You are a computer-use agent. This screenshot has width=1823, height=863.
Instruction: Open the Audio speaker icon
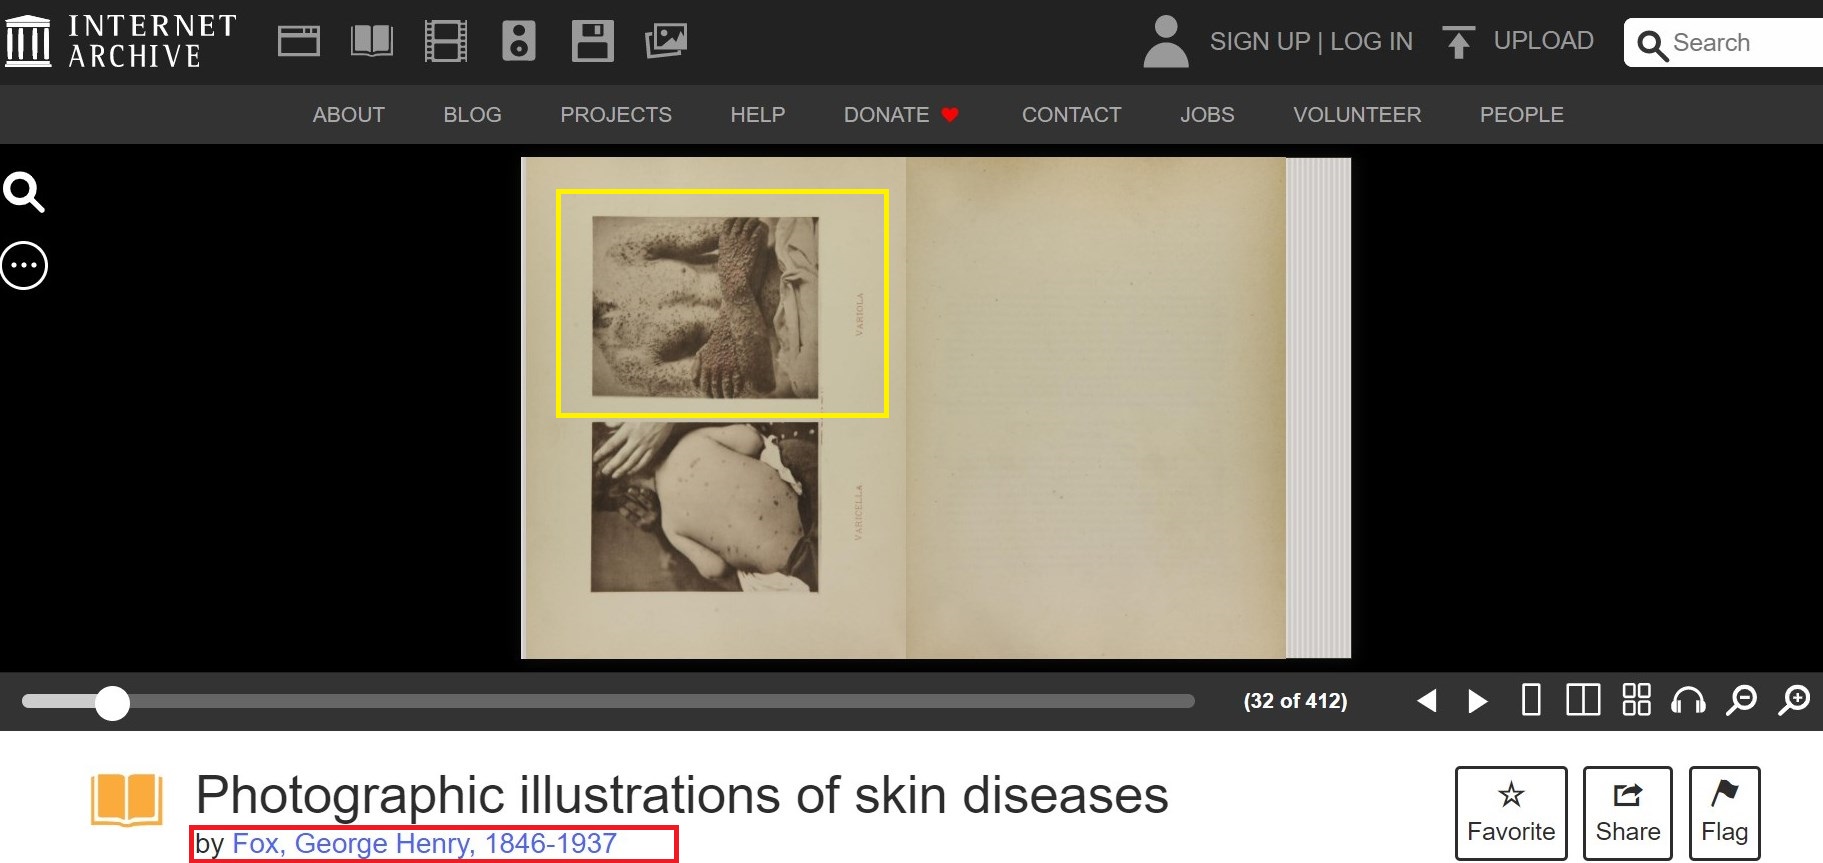pos(518,41)
